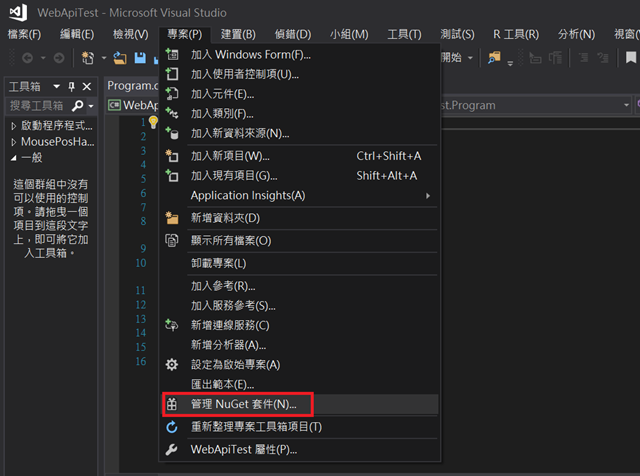Click the gear icon for 設定為啟始專案
Image resolution: width=640 pixels, height=476 pixels.
(172, 364)
